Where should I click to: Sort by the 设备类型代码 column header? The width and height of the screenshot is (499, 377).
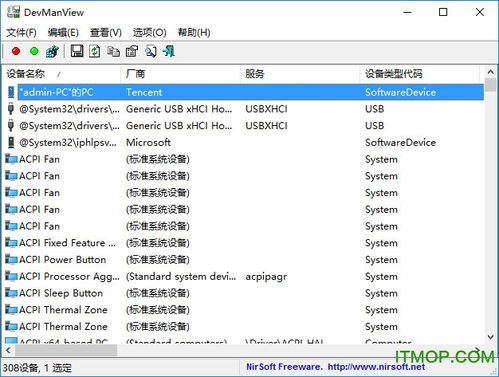point(420,74)
